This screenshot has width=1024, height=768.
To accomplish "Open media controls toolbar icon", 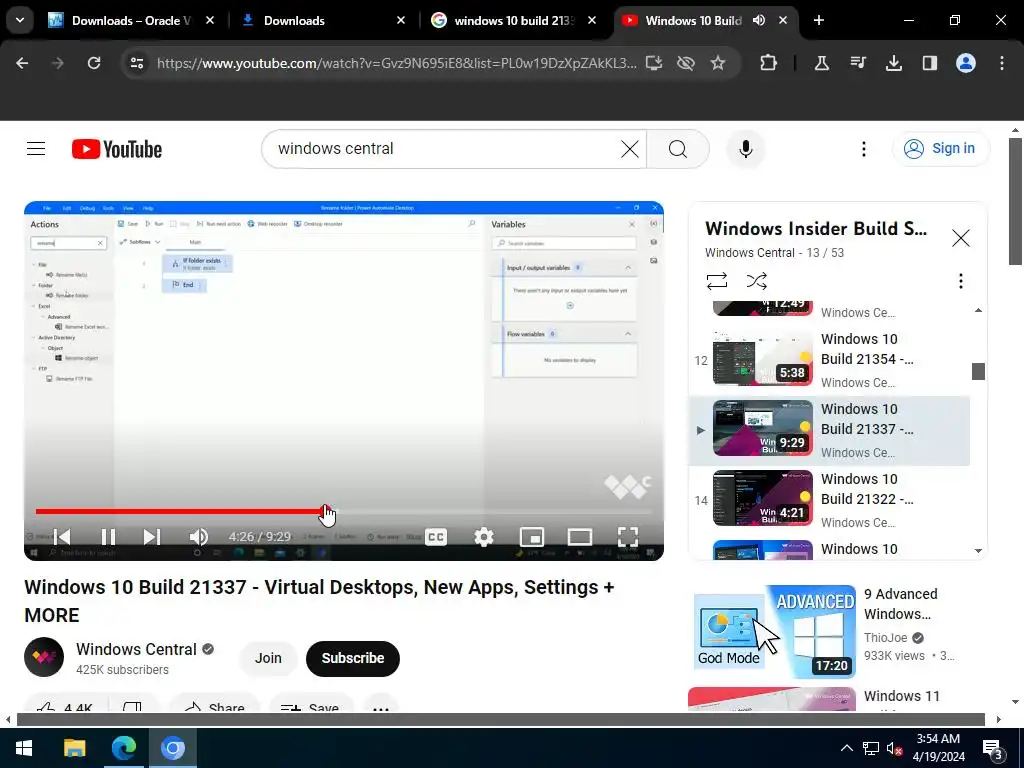I will (858, 63).
